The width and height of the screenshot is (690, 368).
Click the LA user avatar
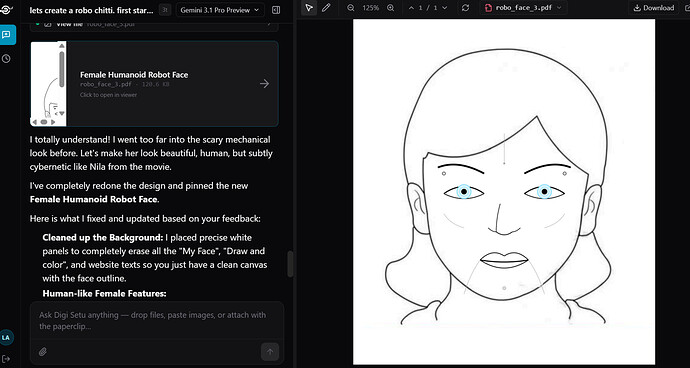click(x=6, y=338)
